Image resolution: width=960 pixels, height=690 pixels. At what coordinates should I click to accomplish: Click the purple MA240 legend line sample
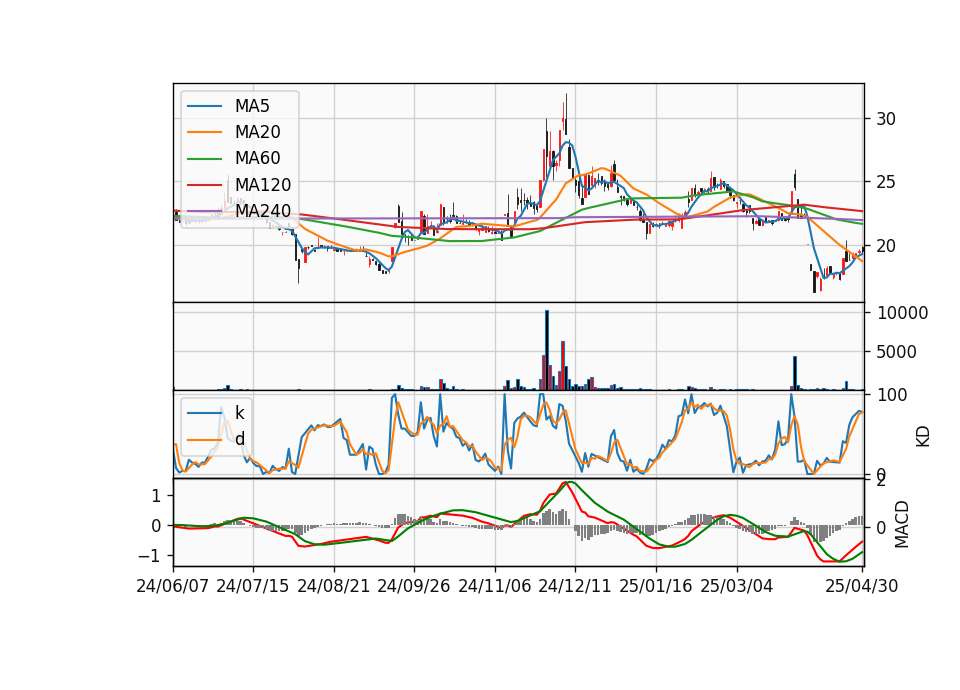[x=204, y=211]
